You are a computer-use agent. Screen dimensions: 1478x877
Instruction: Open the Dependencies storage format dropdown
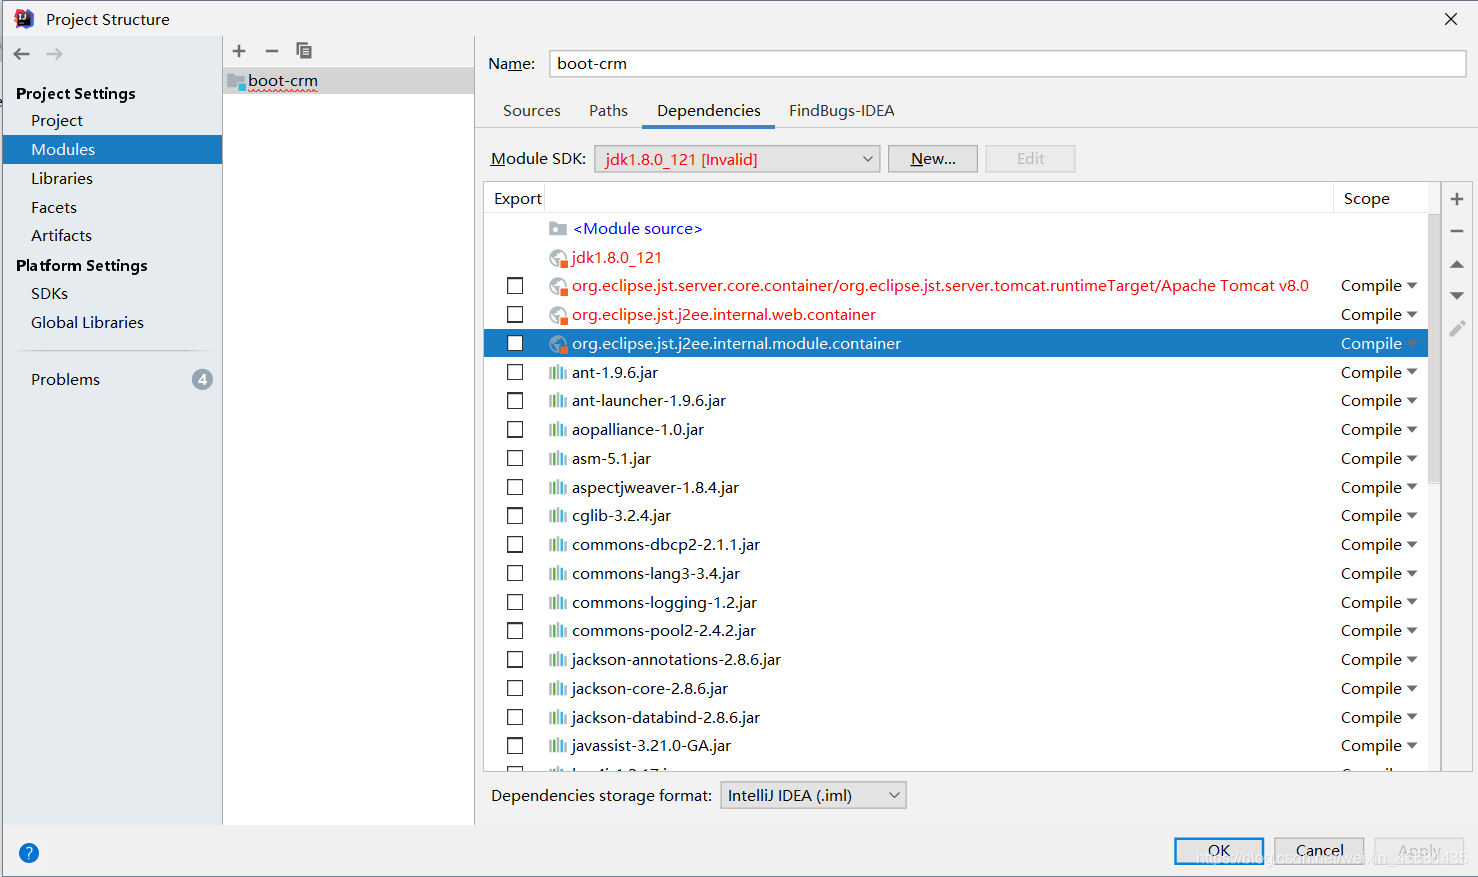tap(813, 796)
